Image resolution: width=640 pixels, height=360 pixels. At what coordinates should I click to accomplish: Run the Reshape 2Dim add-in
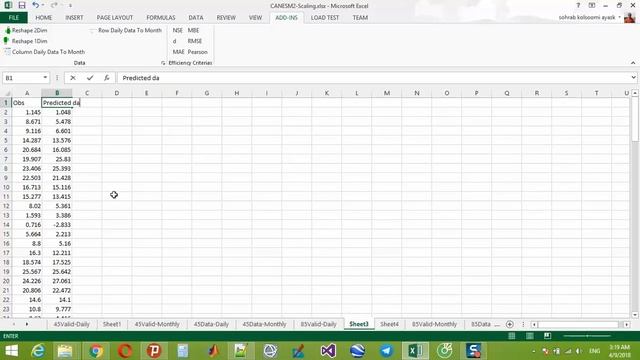[x=26, y=30]
